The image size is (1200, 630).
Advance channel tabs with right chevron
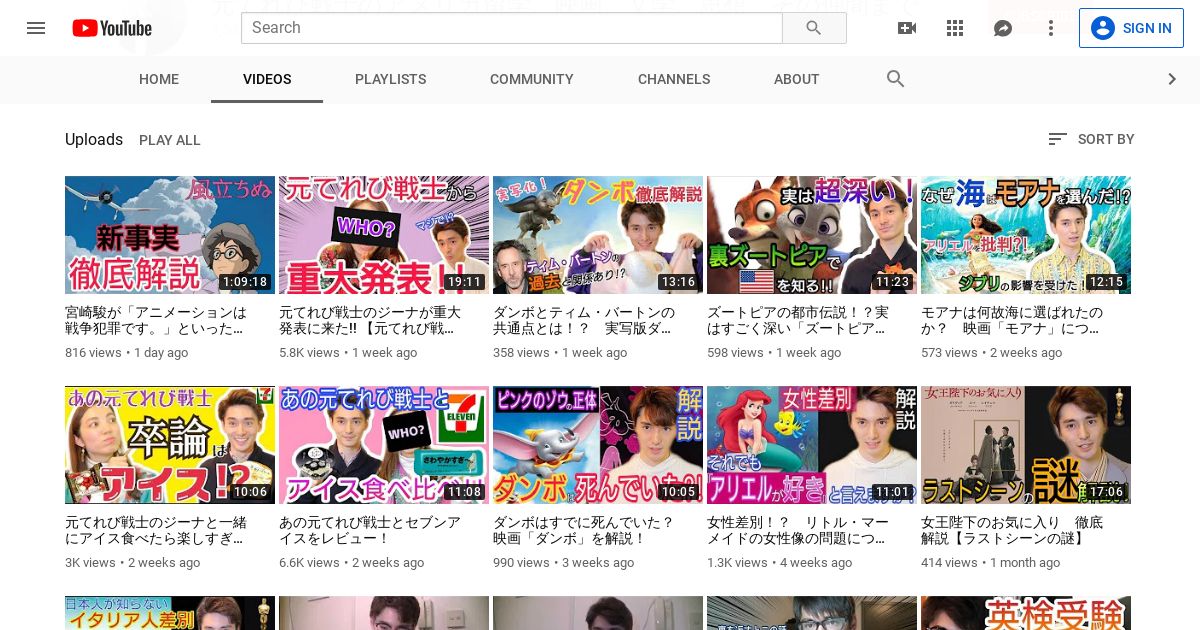[1172, 79]
